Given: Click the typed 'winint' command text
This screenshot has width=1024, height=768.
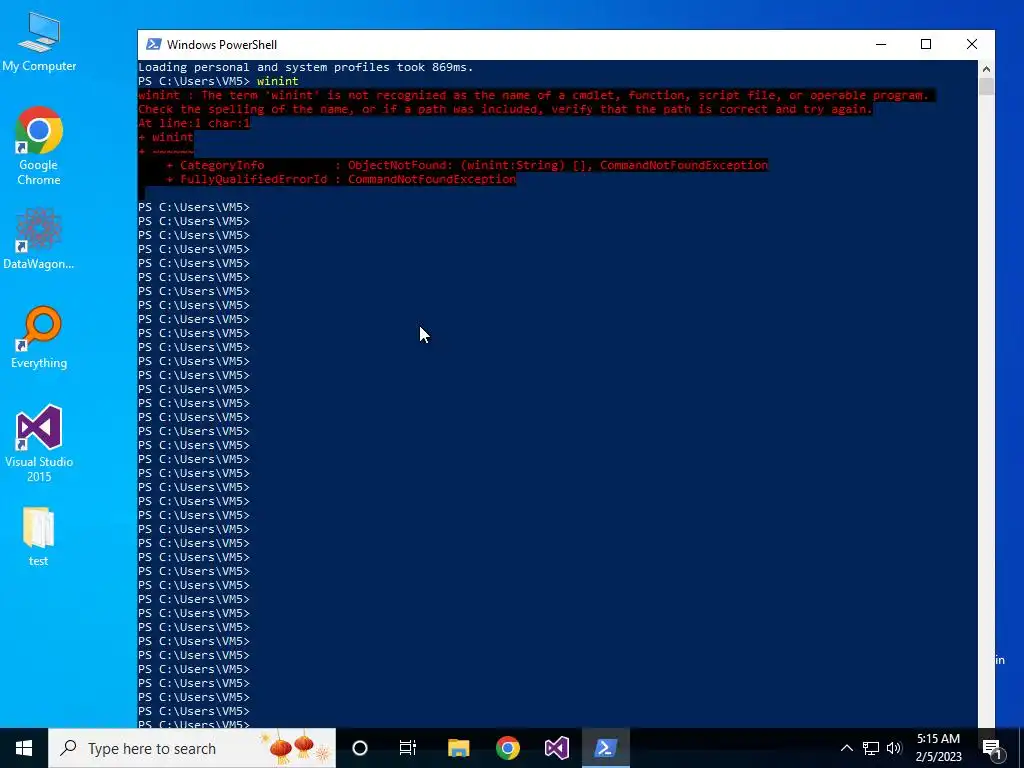Looking at the screenshot, I should coord(278,81).
